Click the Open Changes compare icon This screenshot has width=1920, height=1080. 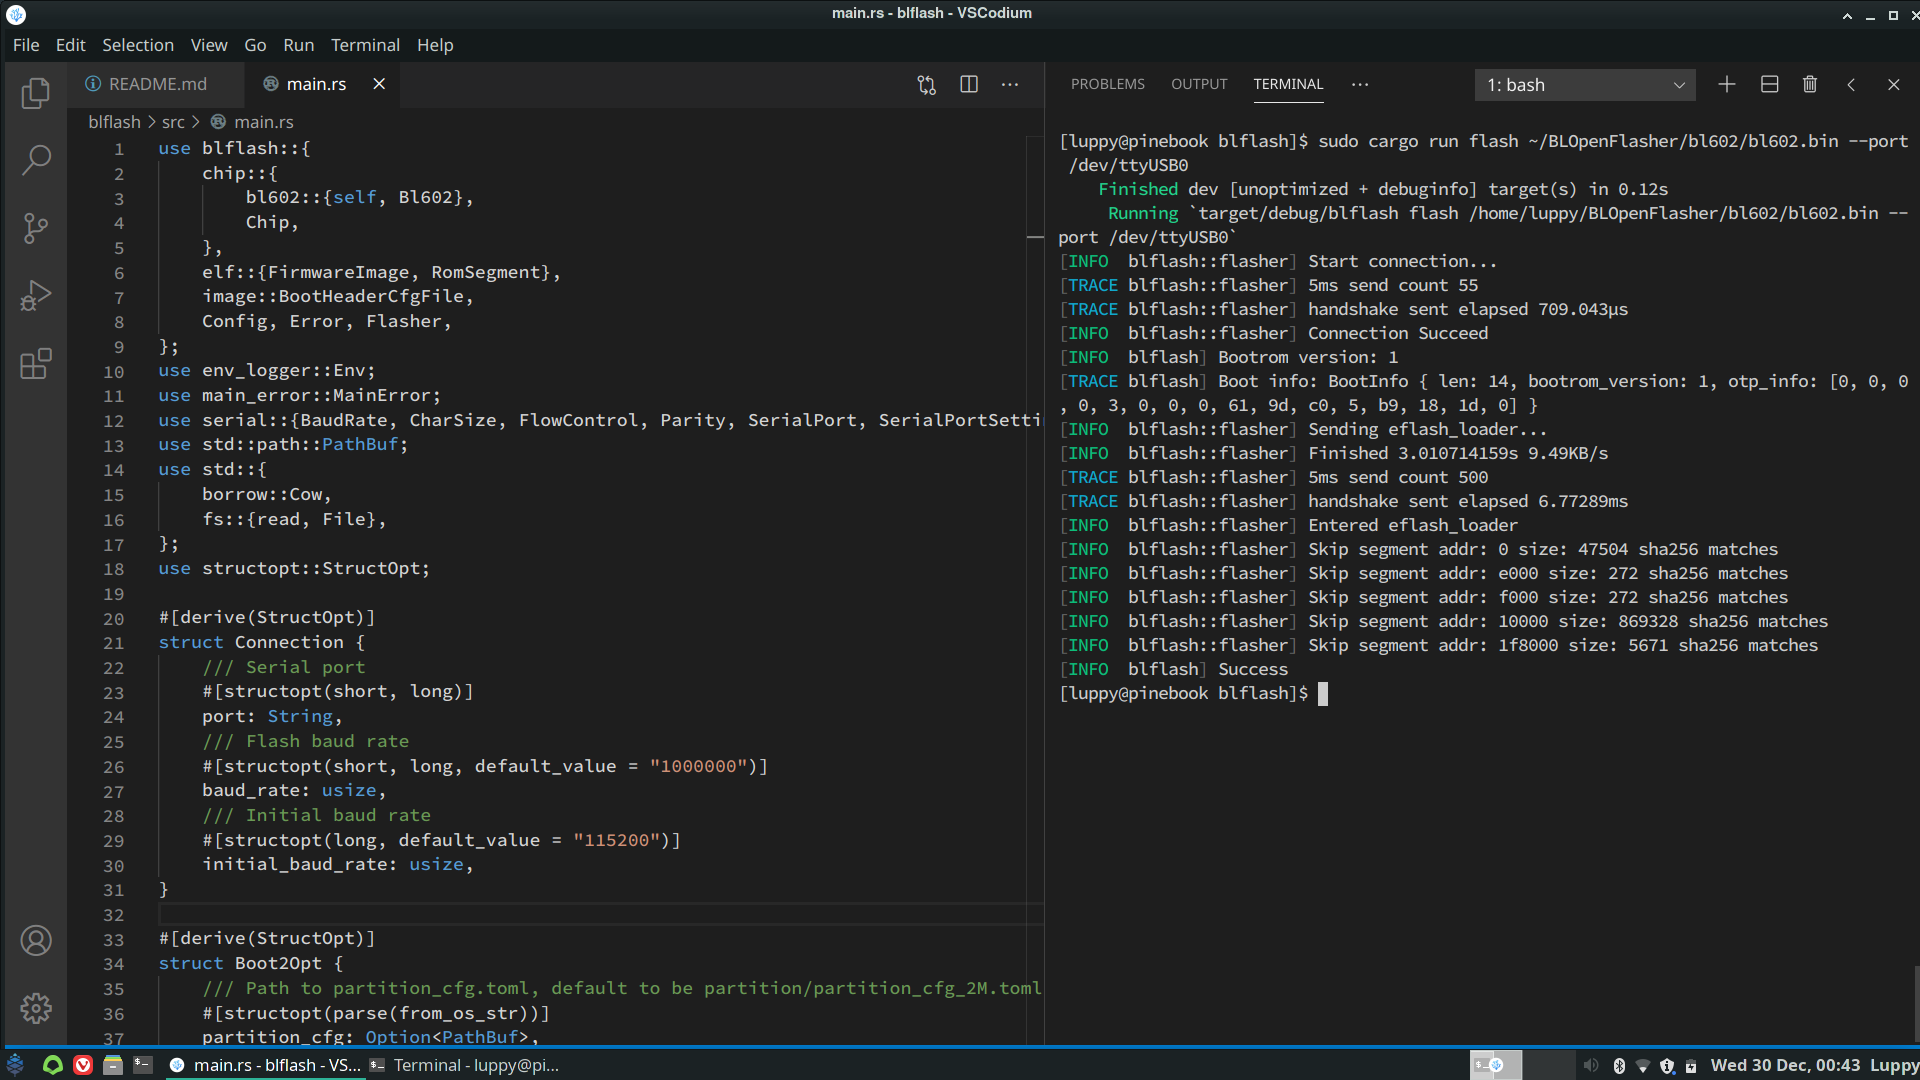926,85
